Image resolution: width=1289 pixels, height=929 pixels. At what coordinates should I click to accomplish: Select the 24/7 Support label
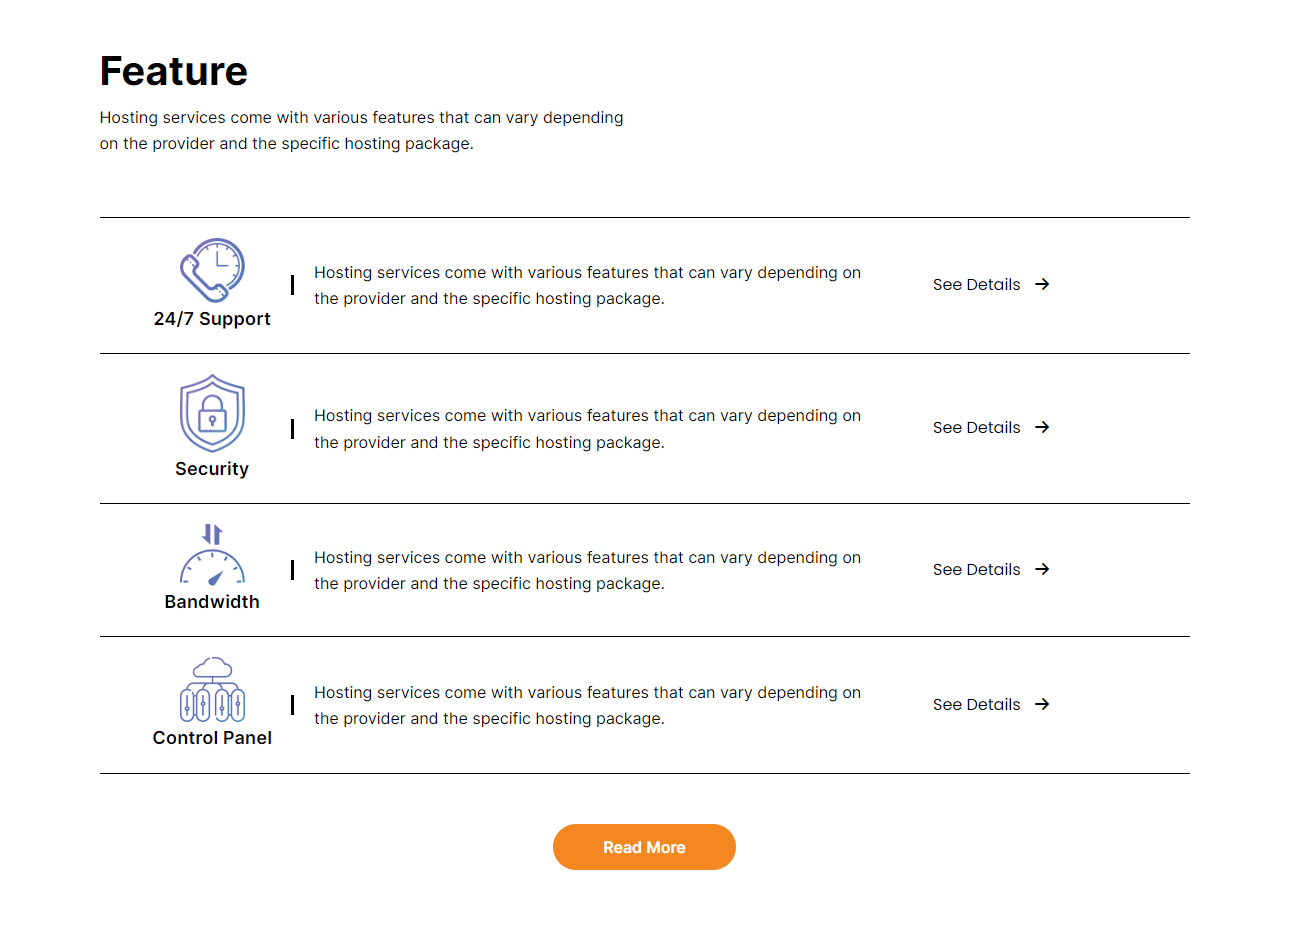[x=212, y=319]
